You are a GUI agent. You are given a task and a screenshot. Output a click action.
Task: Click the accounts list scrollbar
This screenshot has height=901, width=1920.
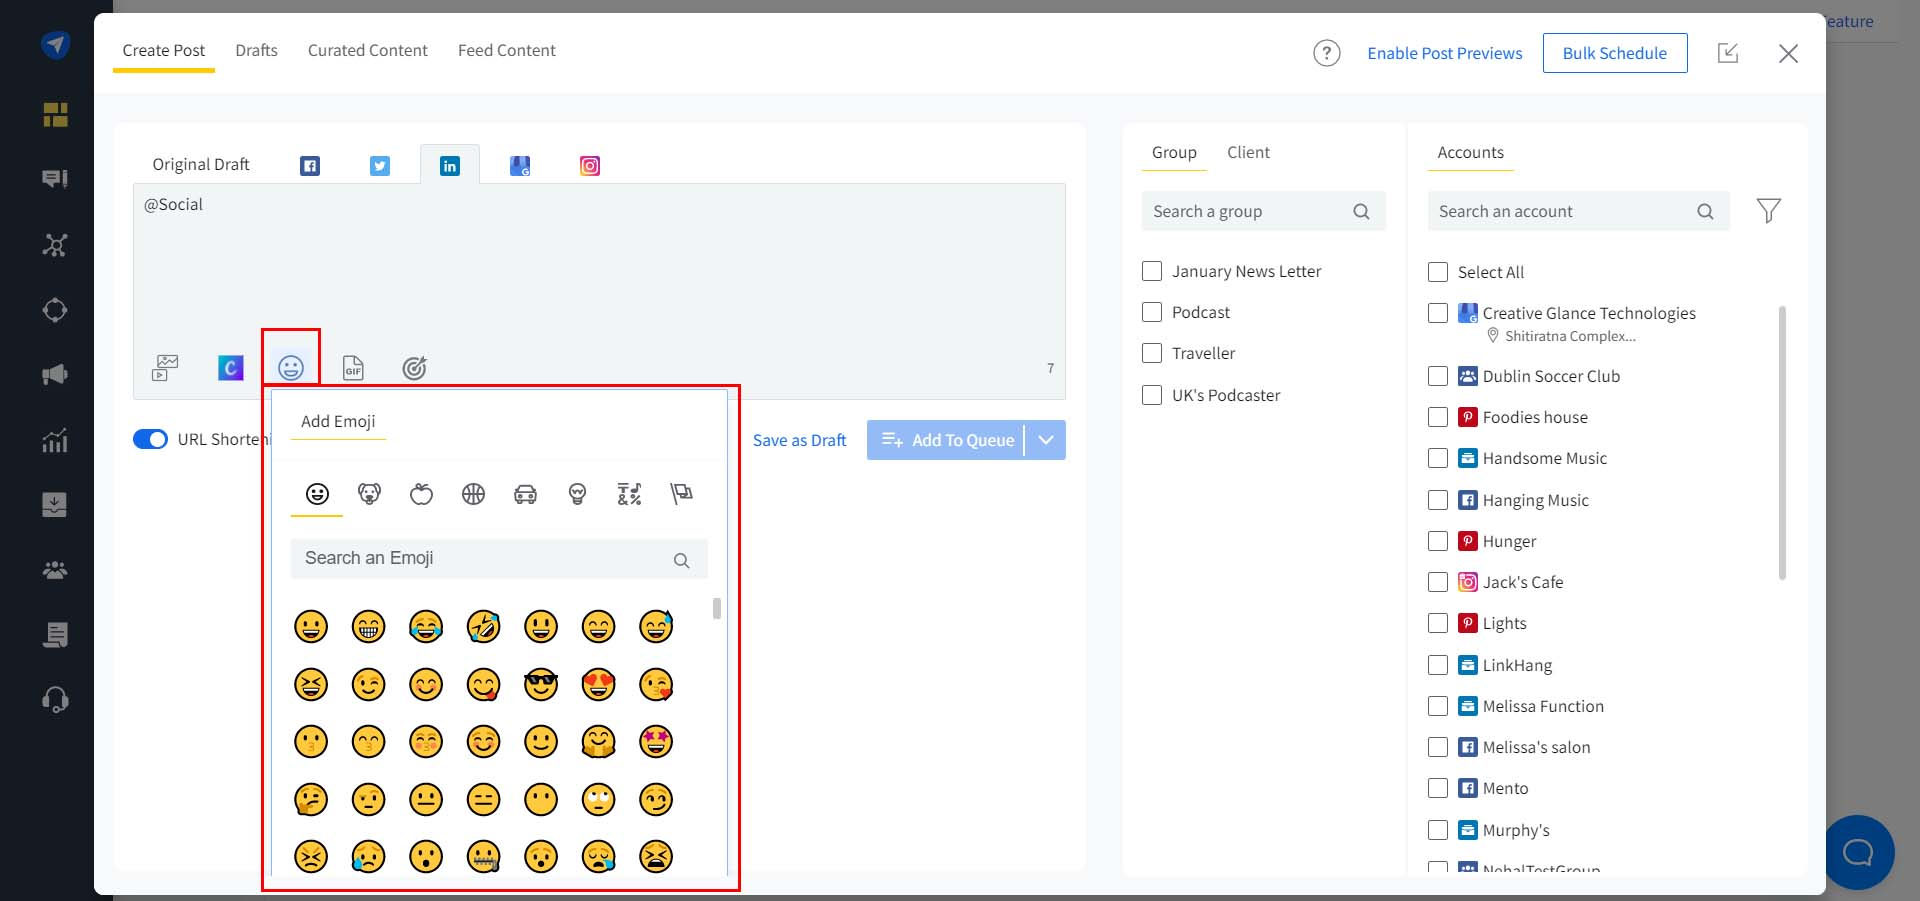coord(1782,443)
